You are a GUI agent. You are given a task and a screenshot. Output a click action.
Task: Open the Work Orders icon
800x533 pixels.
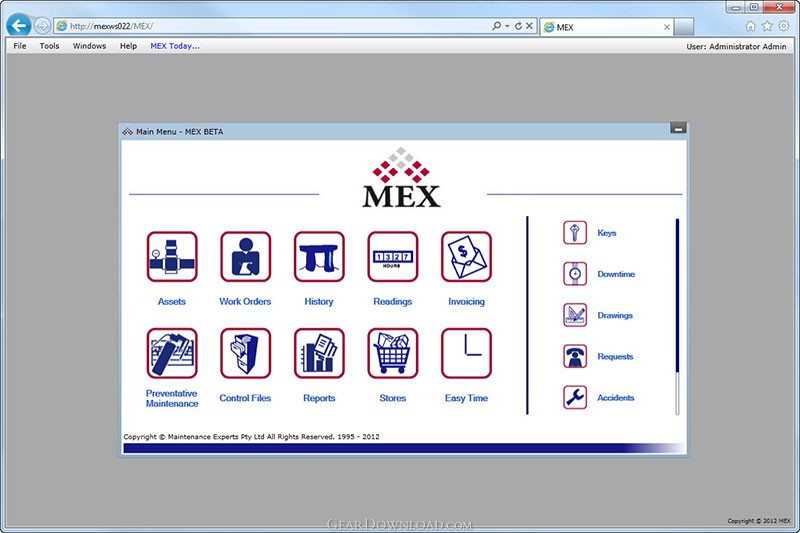pos(245,257)
